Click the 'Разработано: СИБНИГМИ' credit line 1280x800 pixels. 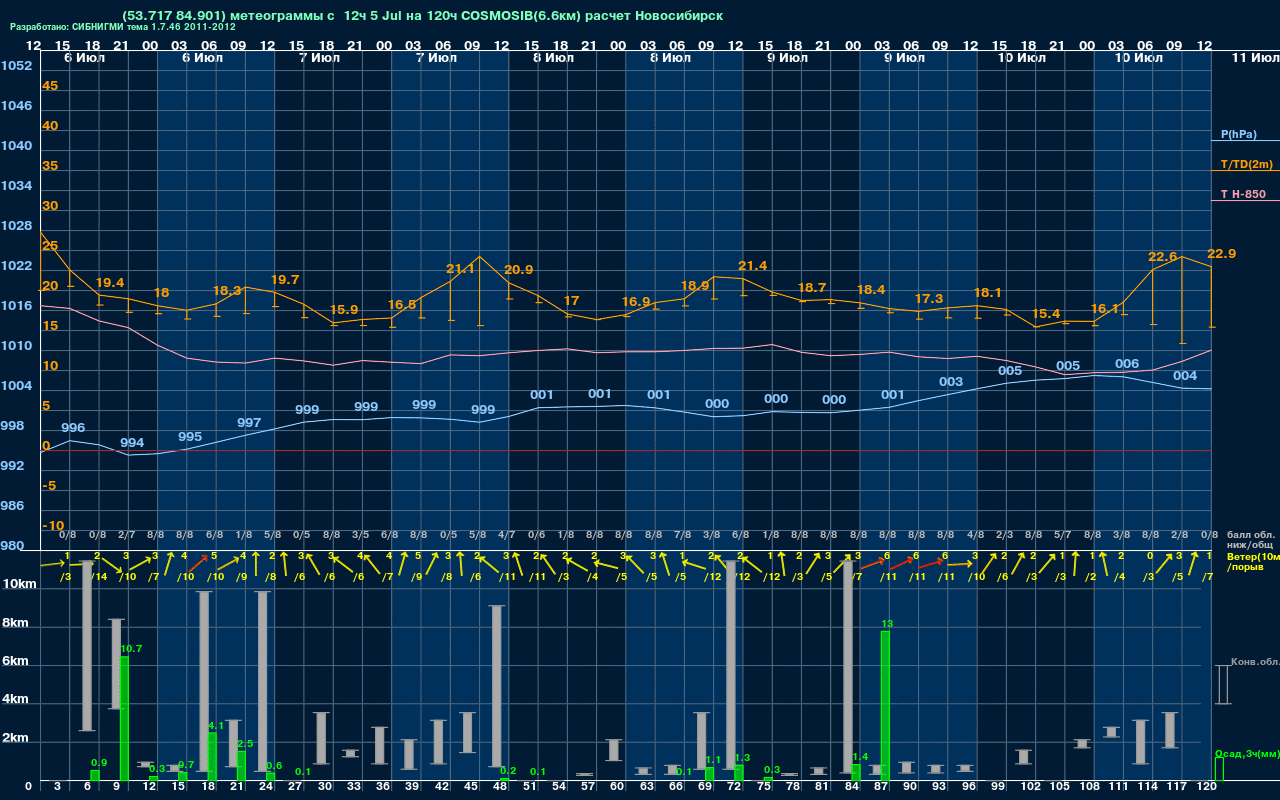tap(123, 27)
